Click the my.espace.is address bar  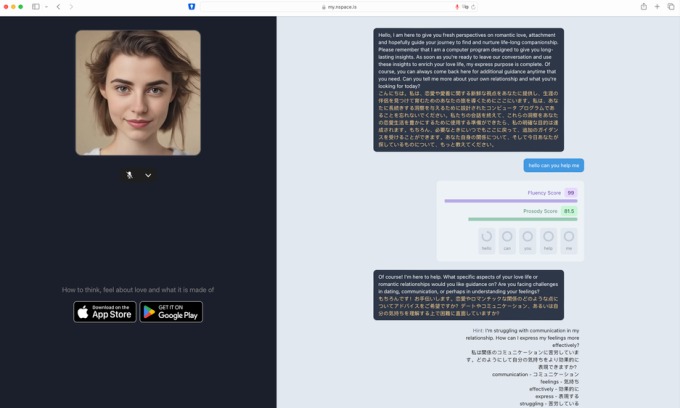340,7
